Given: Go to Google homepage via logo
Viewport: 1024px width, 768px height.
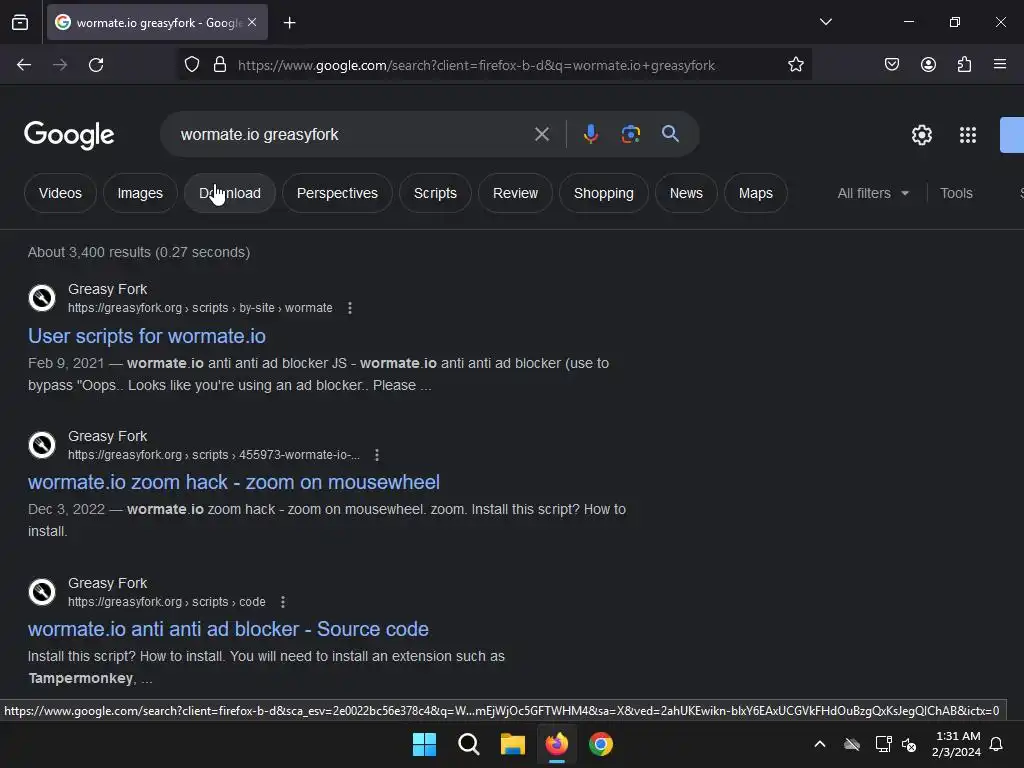Looking at the screenshot, I should pos(69,135).
